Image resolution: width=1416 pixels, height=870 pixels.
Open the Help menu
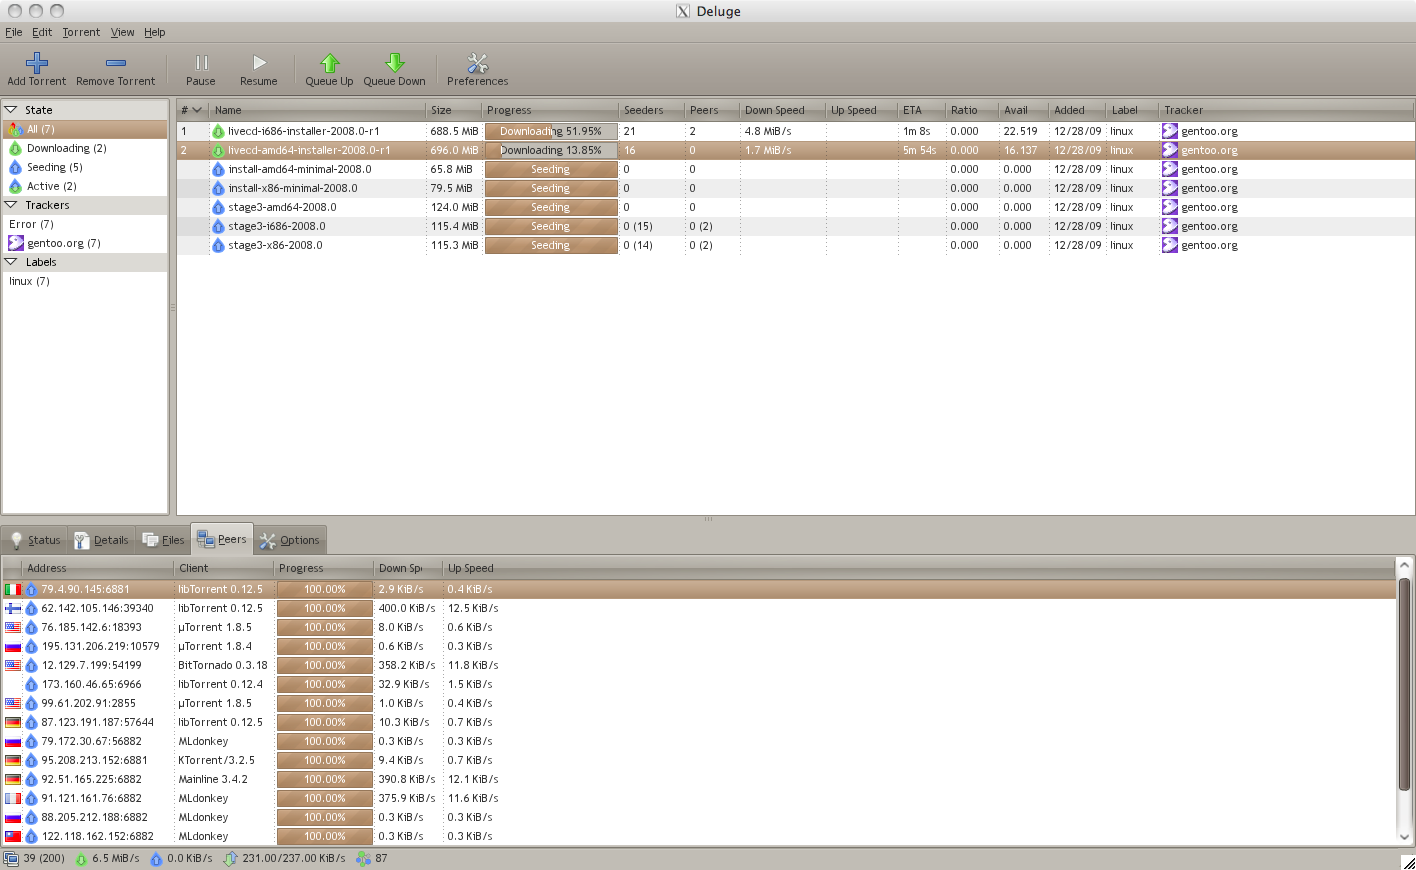(x=154, y=32)
